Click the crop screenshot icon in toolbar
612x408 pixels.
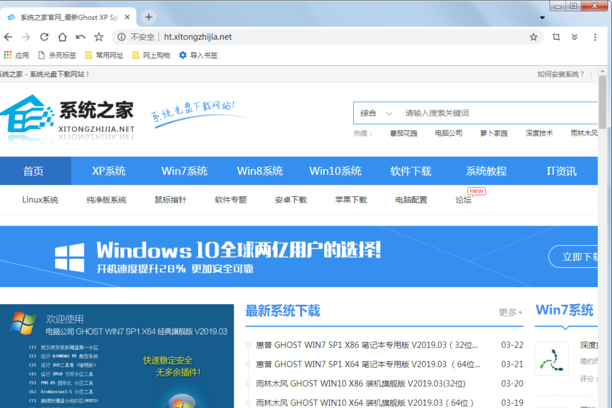pos(556,37)
